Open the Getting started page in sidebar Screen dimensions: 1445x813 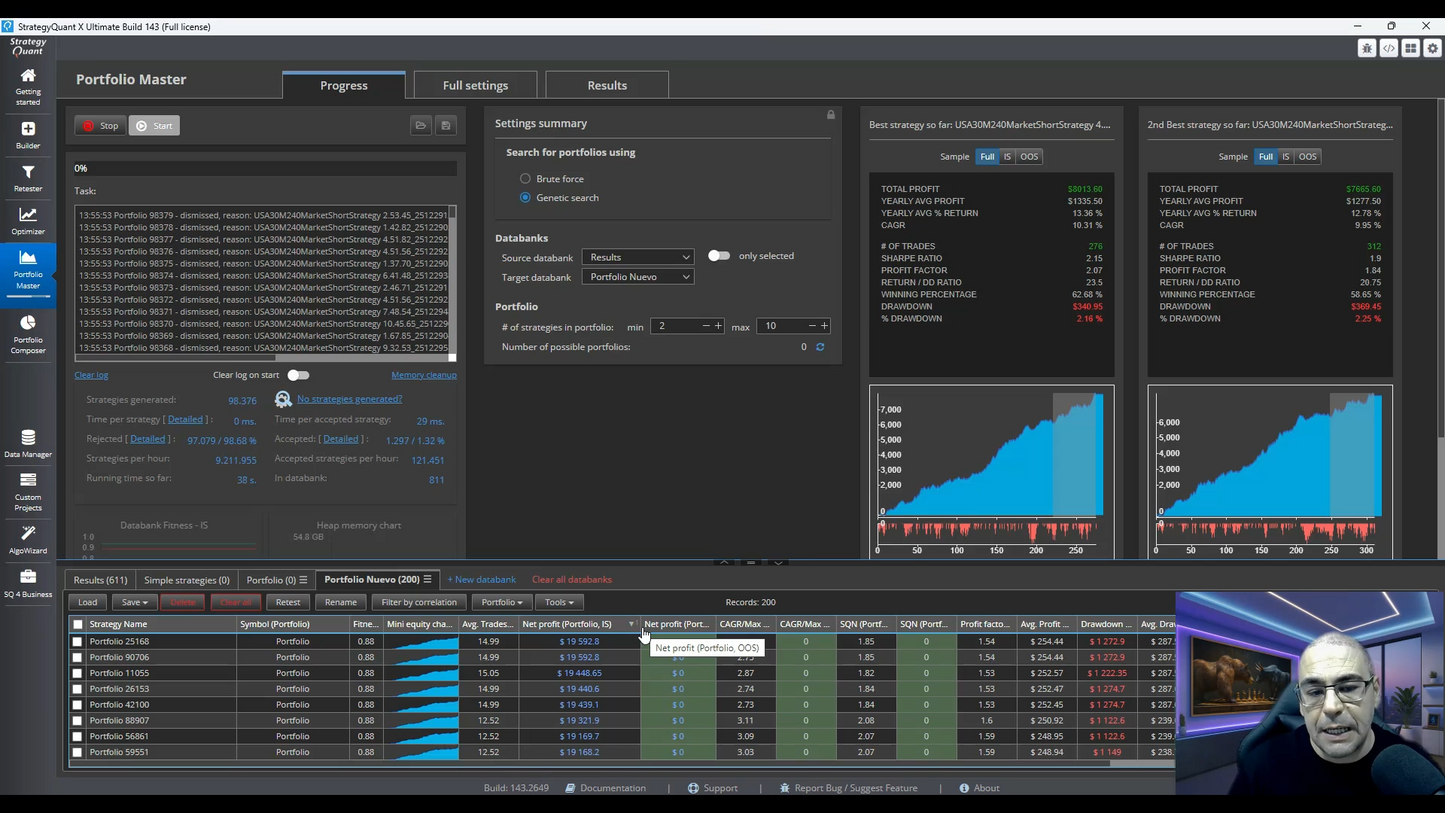28,86
